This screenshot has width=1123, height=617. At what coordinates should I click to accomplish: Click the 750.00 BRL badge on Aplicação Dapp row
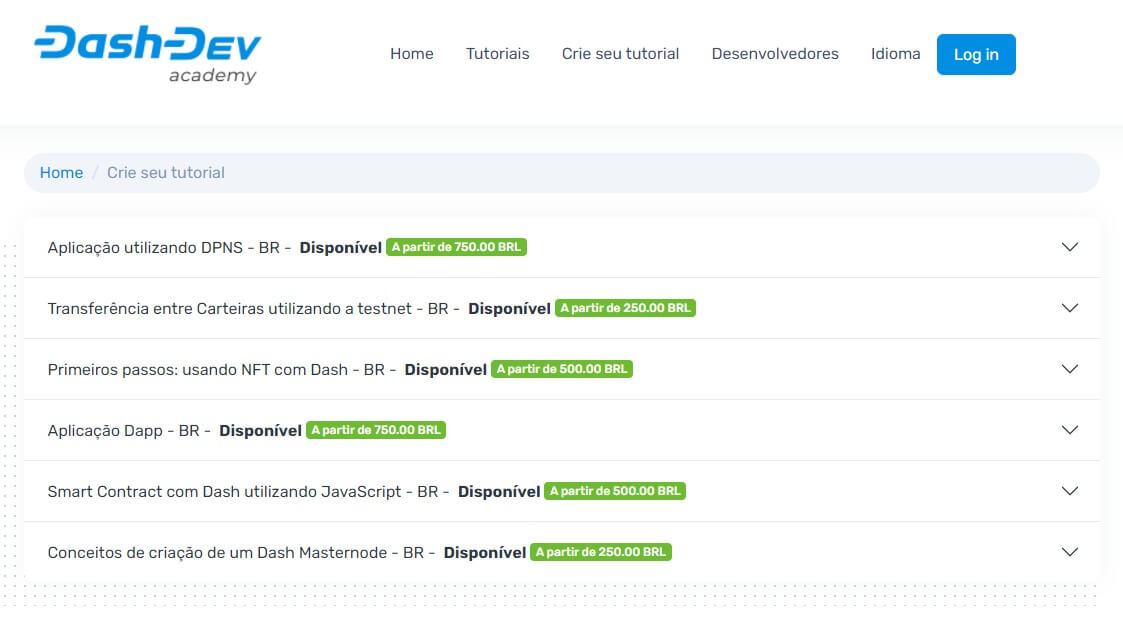tap(376, 430)
